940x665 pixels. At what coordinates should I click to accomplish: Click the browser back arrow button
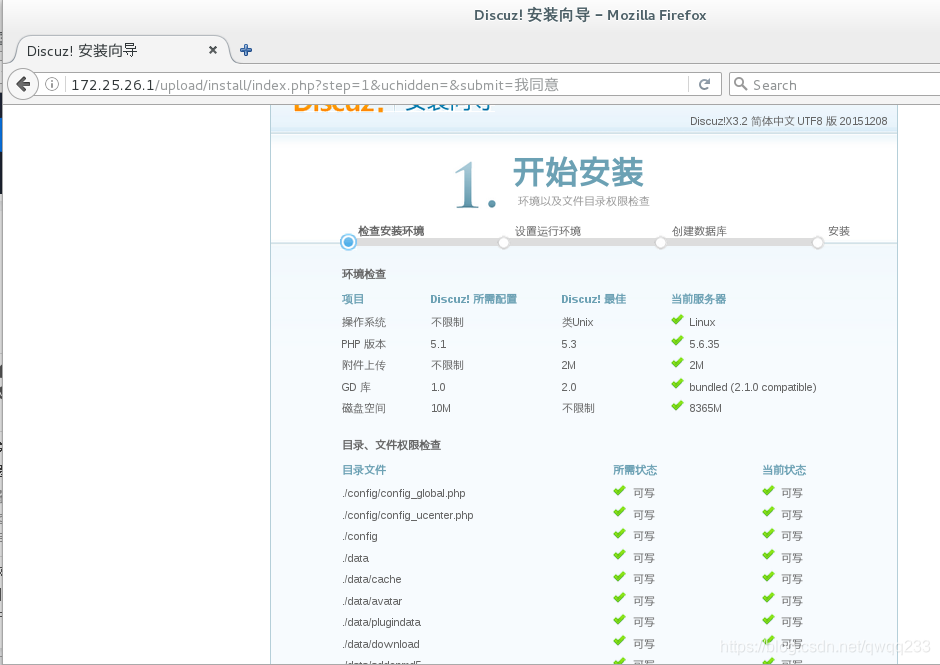[23, 85]
